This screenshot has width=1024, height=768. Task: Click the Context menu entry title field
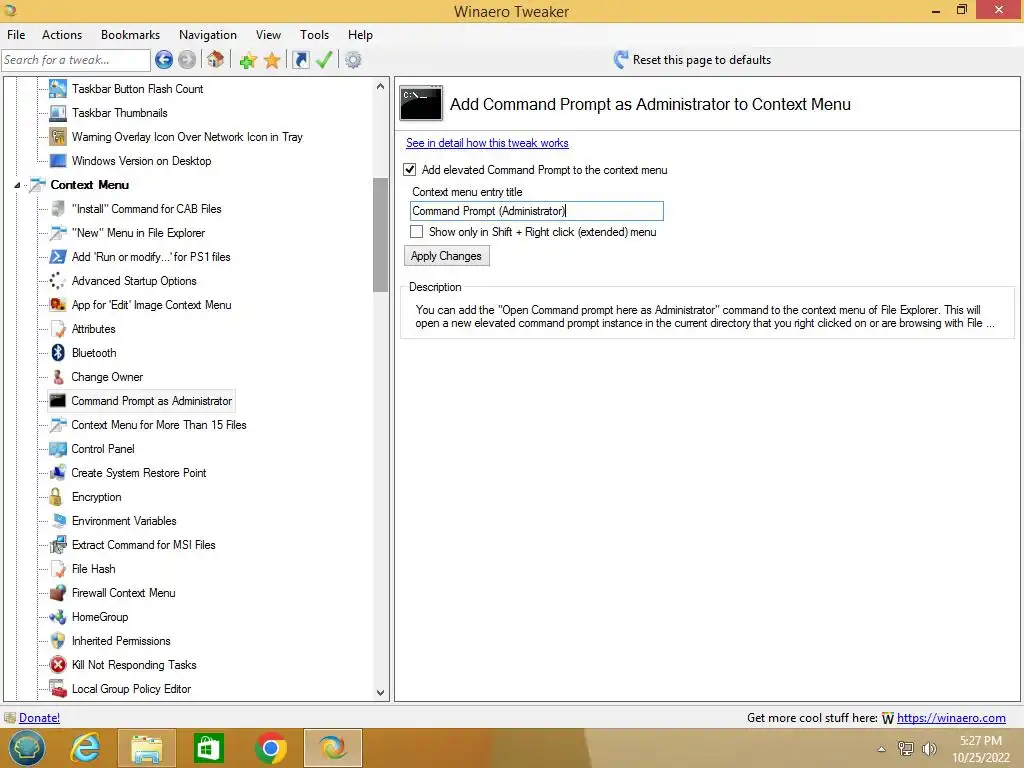537,211
